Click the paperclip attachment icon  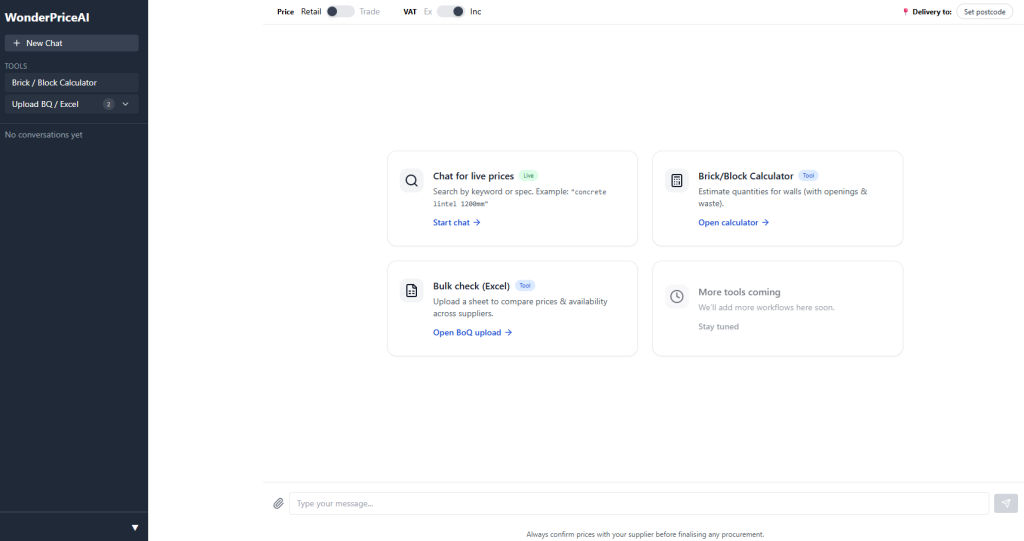tap(278, 504)
